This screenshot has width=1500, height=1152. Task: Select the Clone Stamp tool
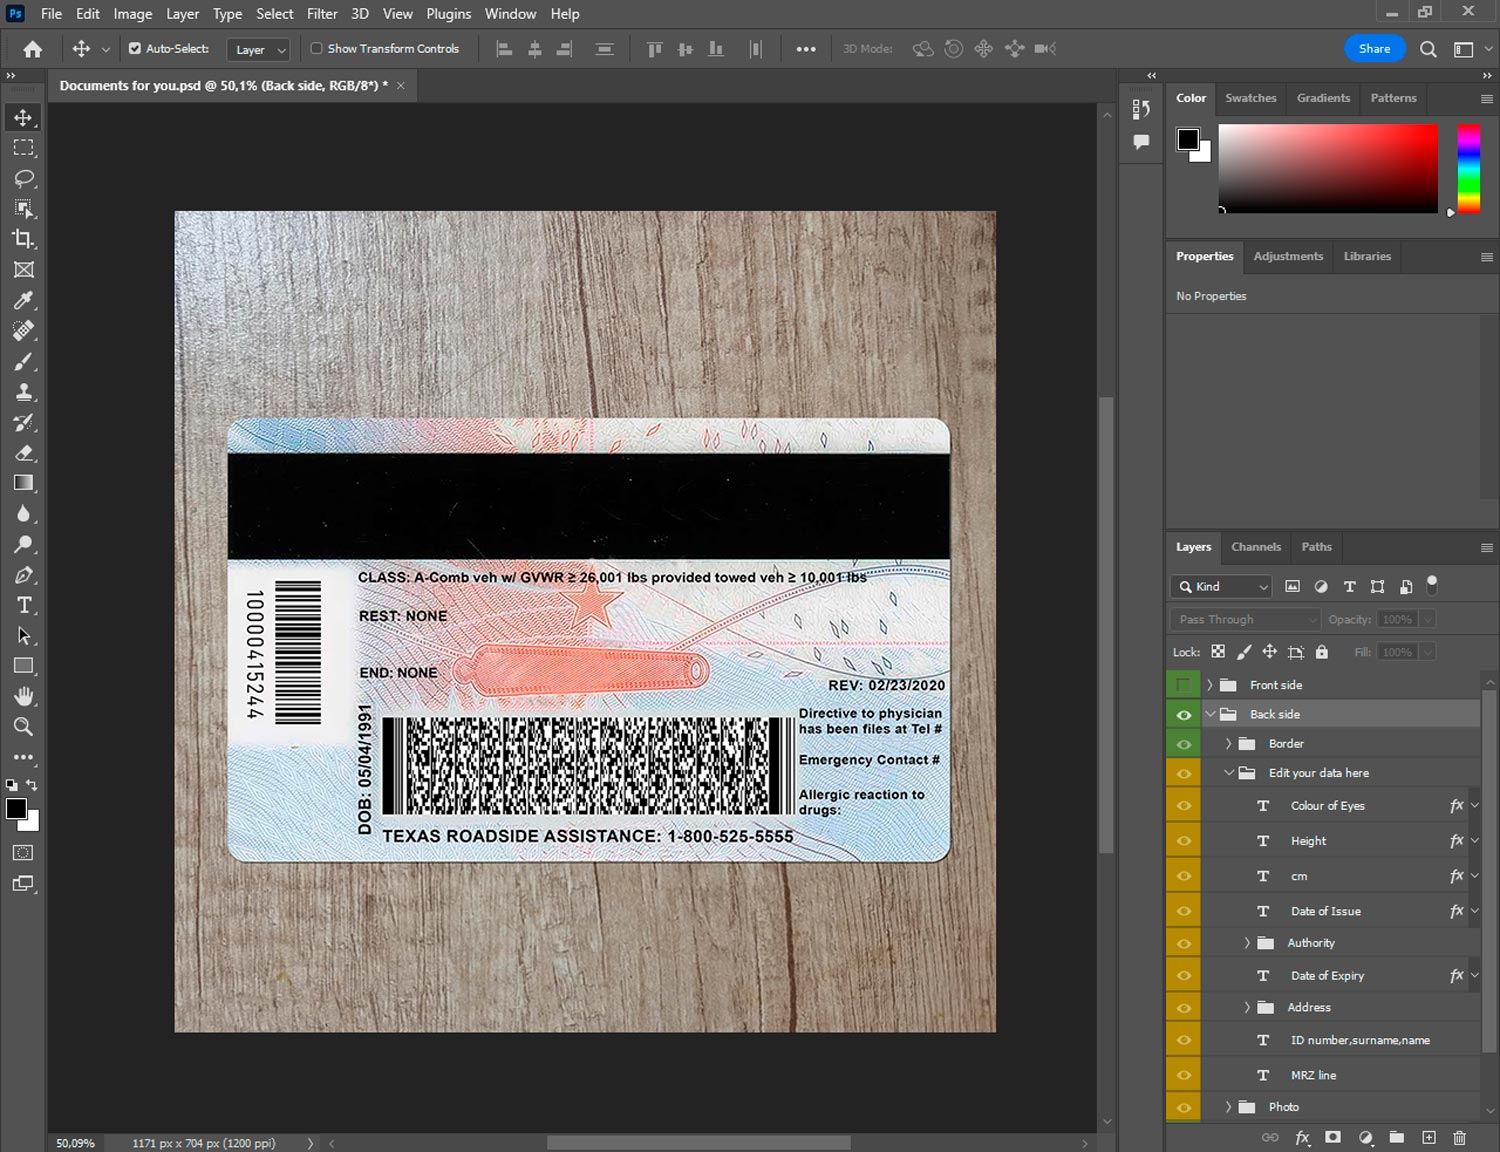pos(24,392)
